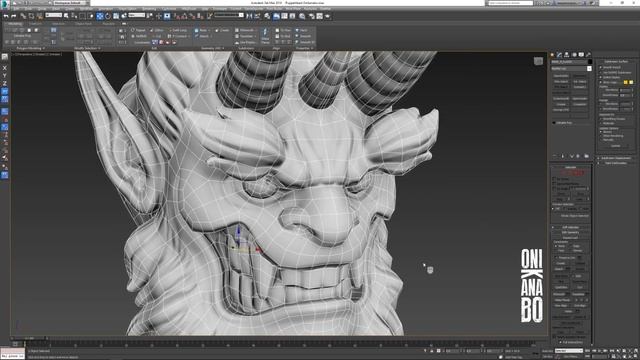Toggle the ribbon display icon
The image size is (640, 360).
click(x=276, y=16)
